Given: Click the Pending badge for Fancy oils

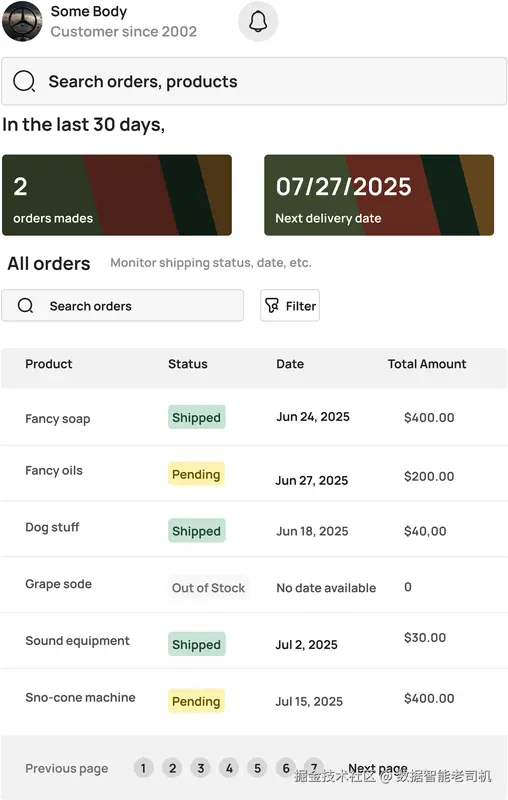Looking at the screenshot, I should tap(196, 474).
